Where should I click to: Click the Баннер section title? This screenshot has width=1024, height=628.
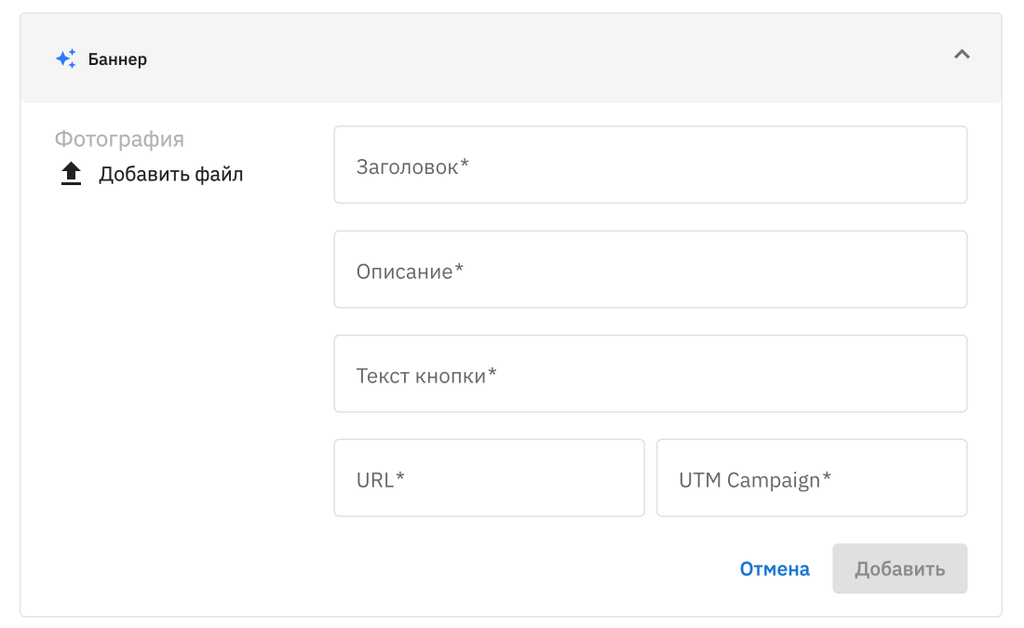point(117,59)
